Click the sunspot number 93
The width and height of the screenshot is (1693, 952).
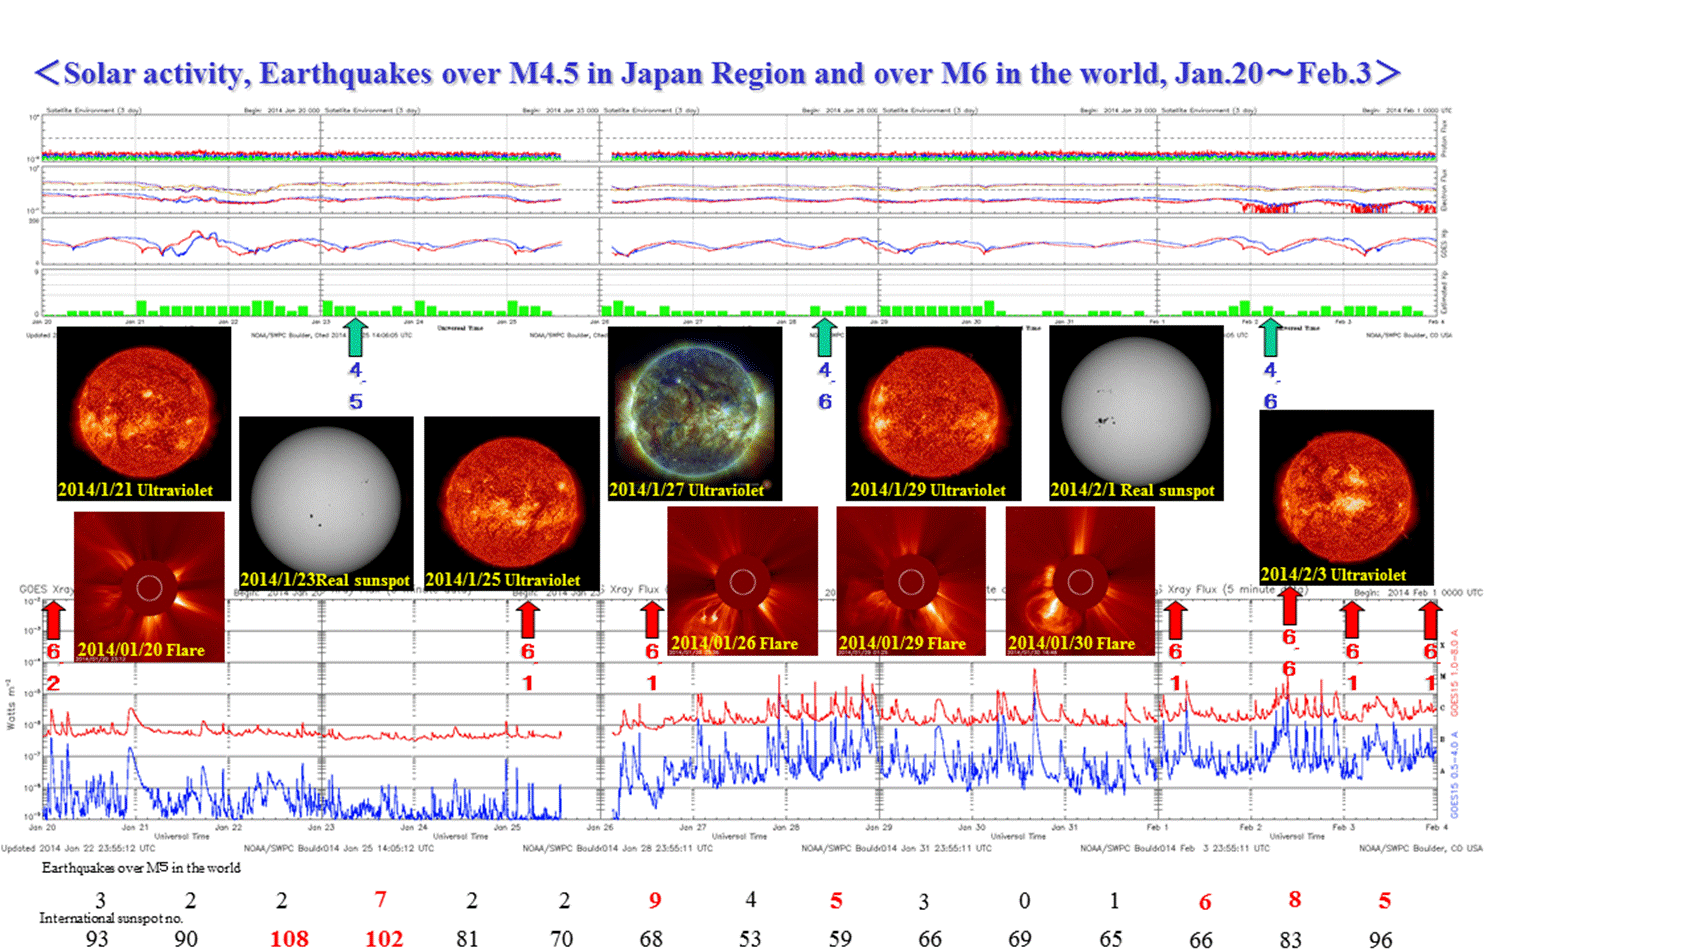pyautogui.click(x=97, y=939)
